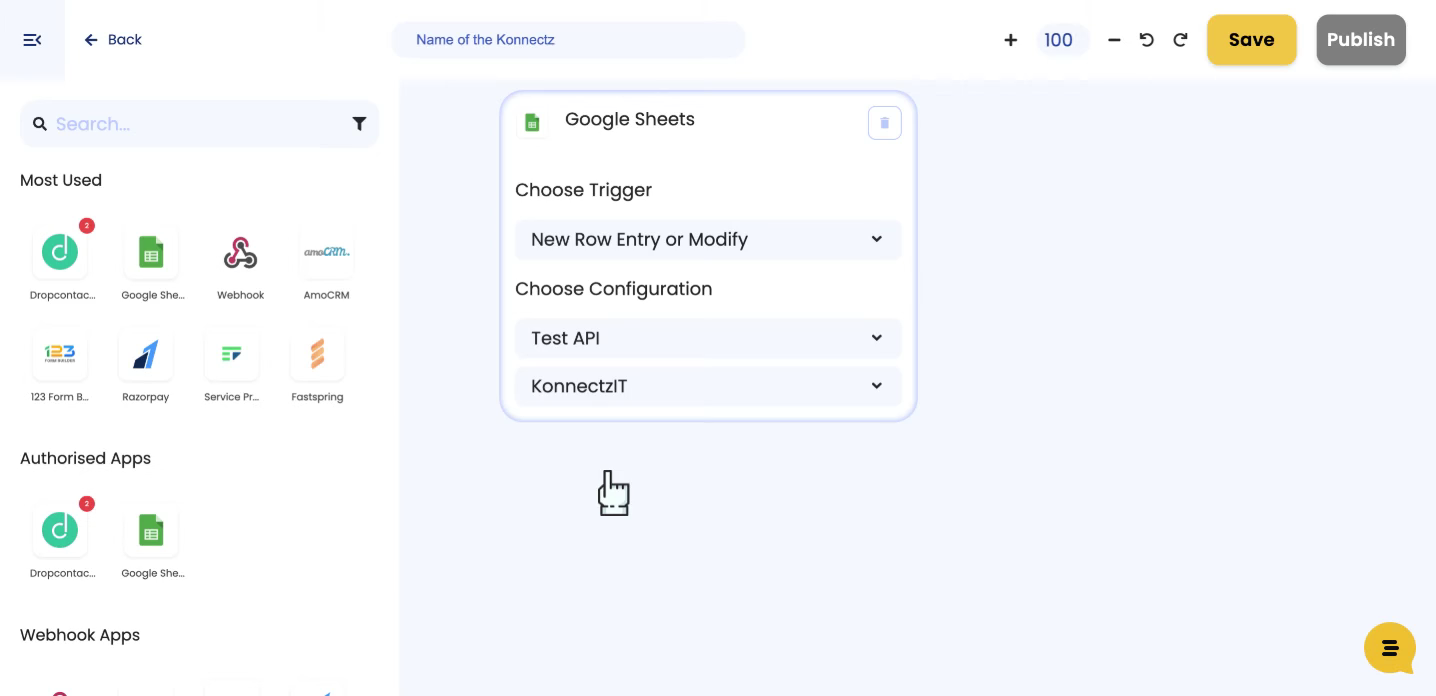
Task: Collapse the sidebar with the menu icon
Action: pos(32,40)
